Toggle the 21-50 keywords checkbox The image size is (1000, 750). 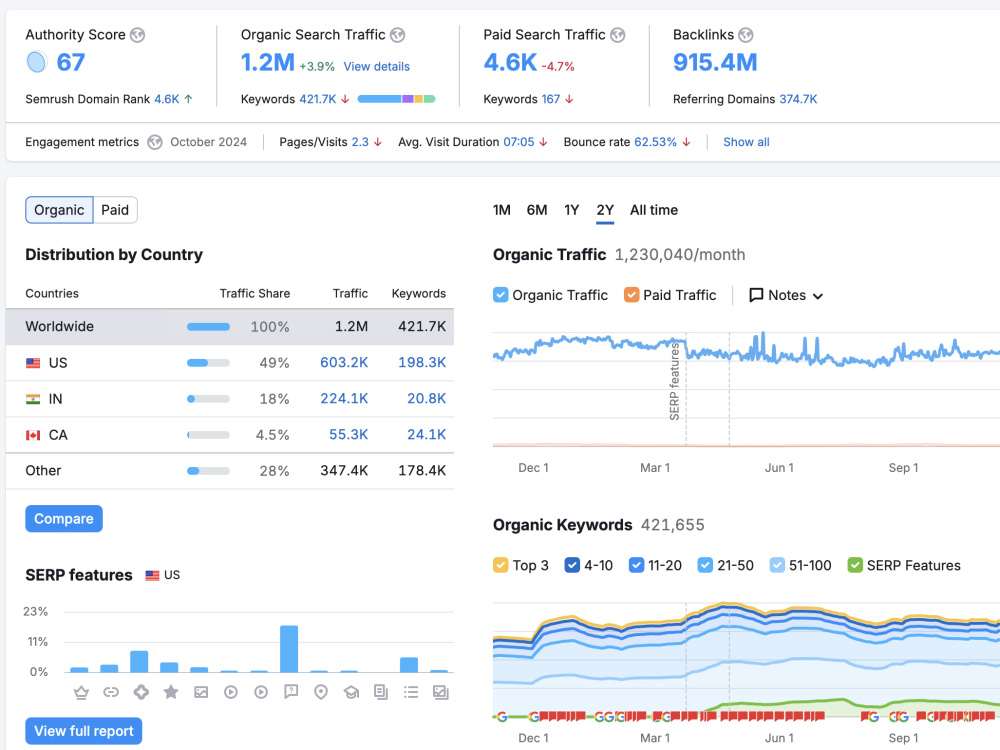click(705, 565)
